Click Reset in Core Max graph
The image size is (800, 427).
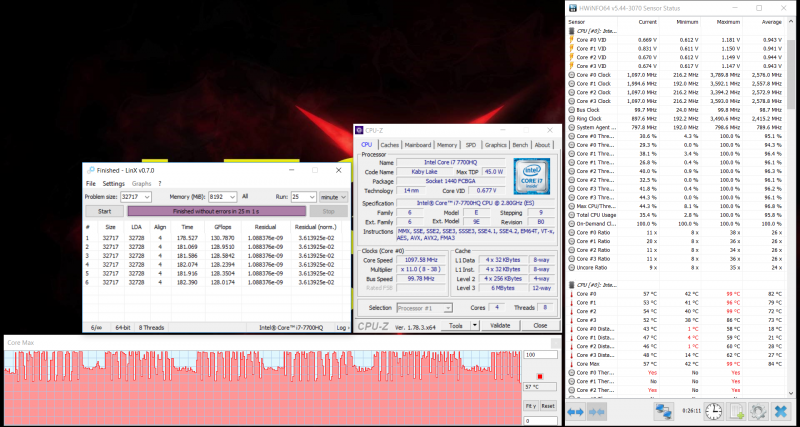pyautogui.click(x=547, y=406)
